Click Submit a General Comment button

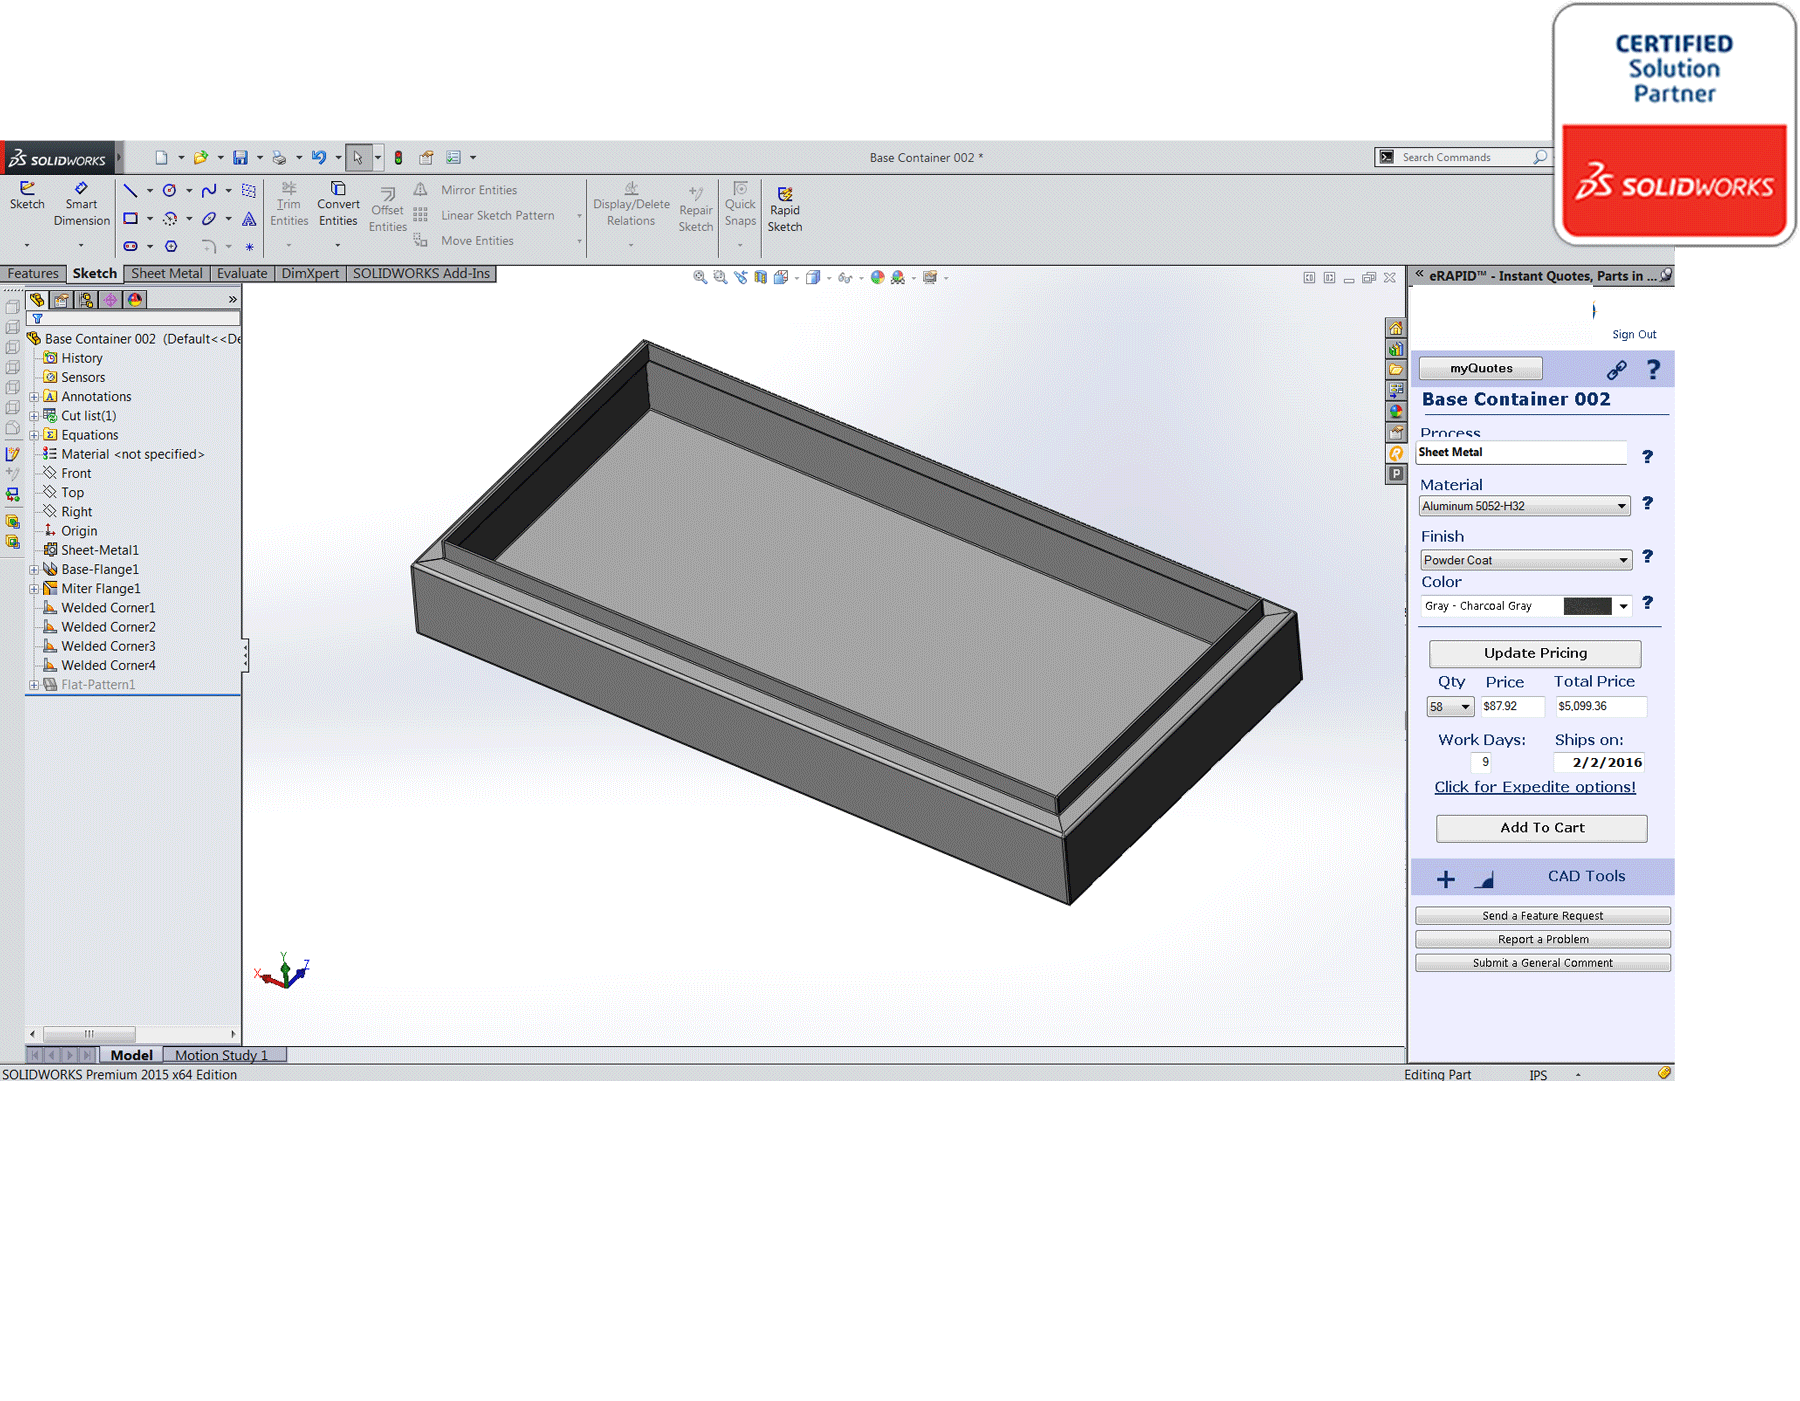(x=1542, y=963)
